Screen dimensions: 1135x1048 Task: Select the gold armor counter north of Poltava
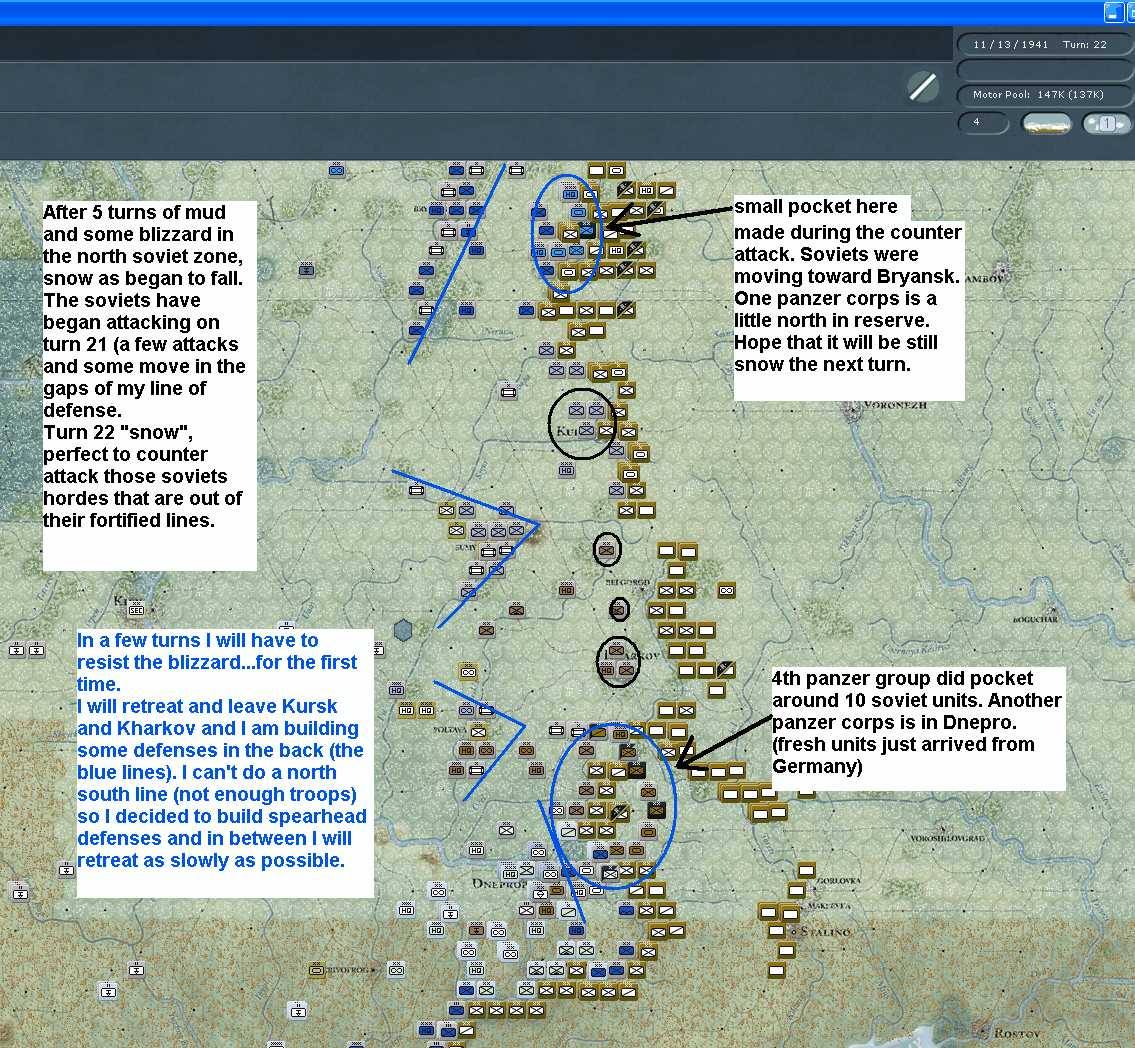point(468,672)
